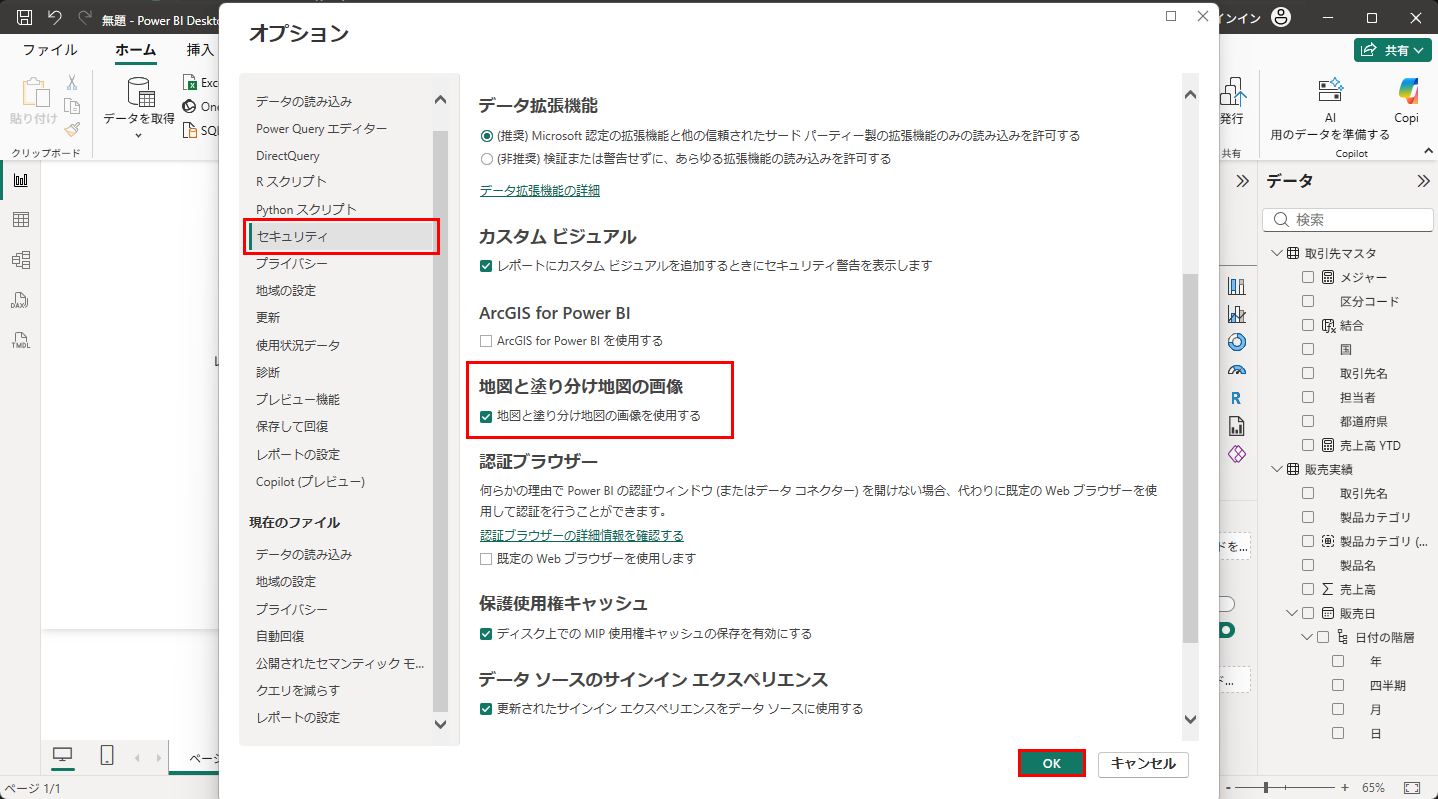The height and width of the screenshot is (799, 1438).
Task: Pick the line and column chart visual
Action: click(x=1237, y=314)
